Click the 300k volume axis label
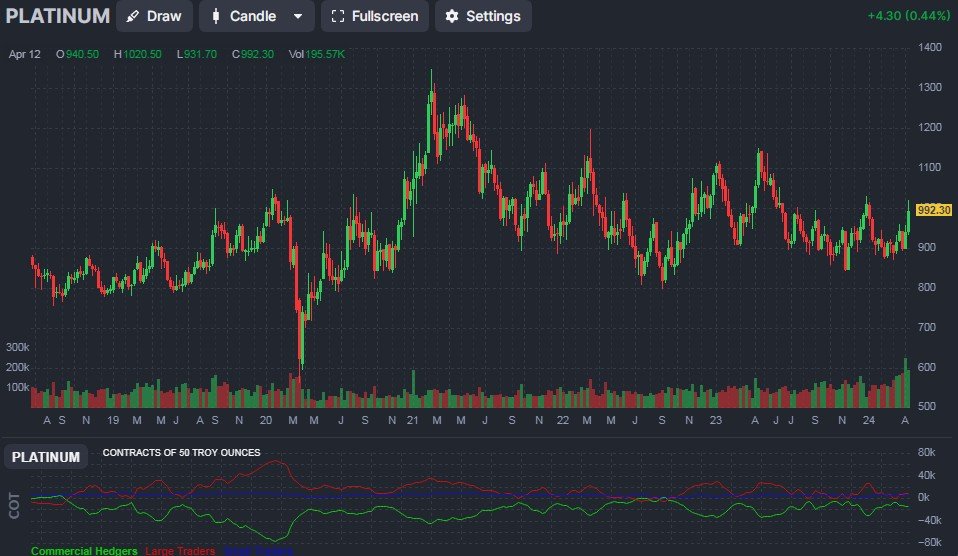Image resolution: width=958 pixels, height=556 pixels. coord(17,347)
